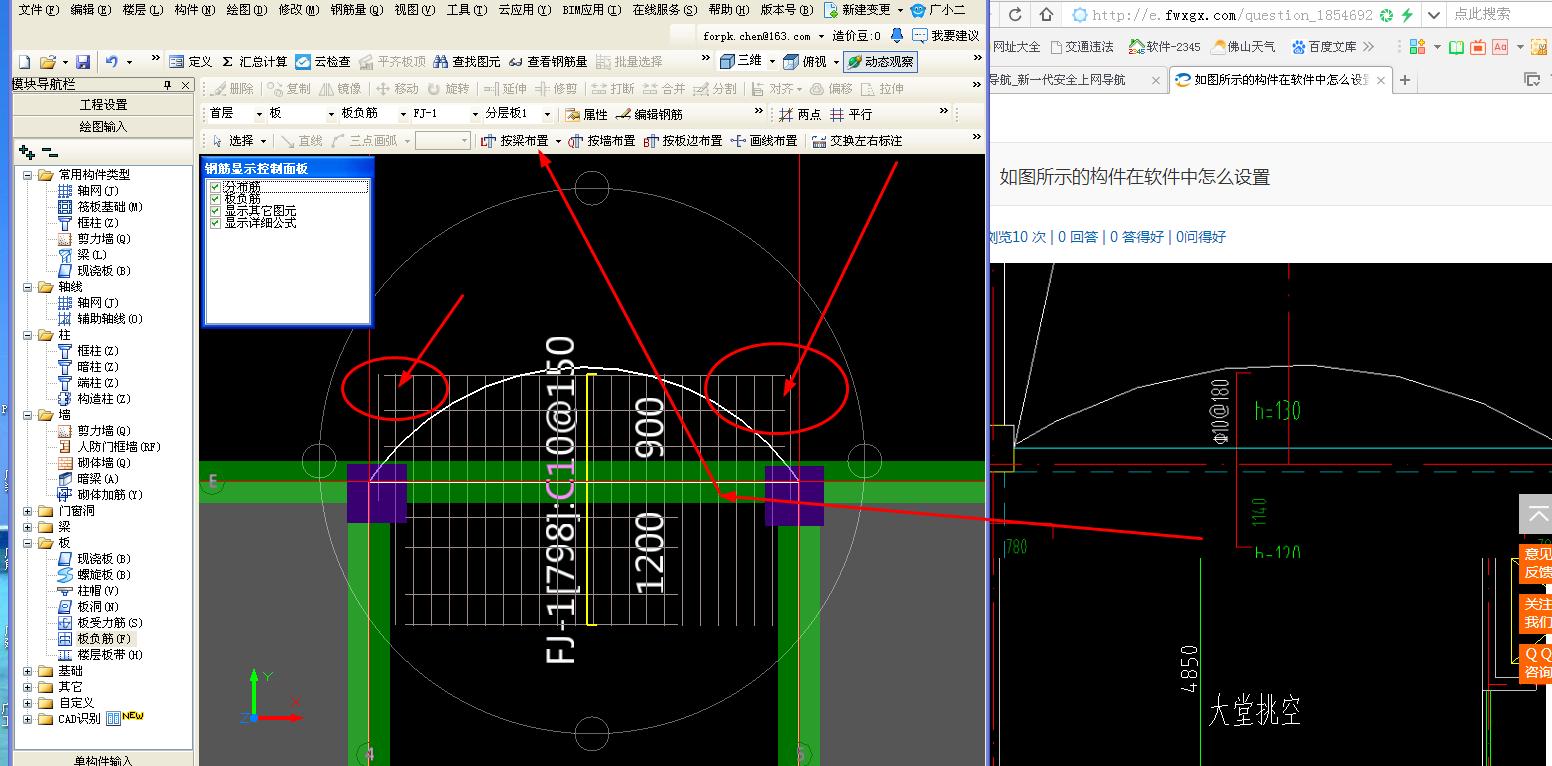Click the Save disk icon
The image size is (1552, 766).
pos(83,62)
